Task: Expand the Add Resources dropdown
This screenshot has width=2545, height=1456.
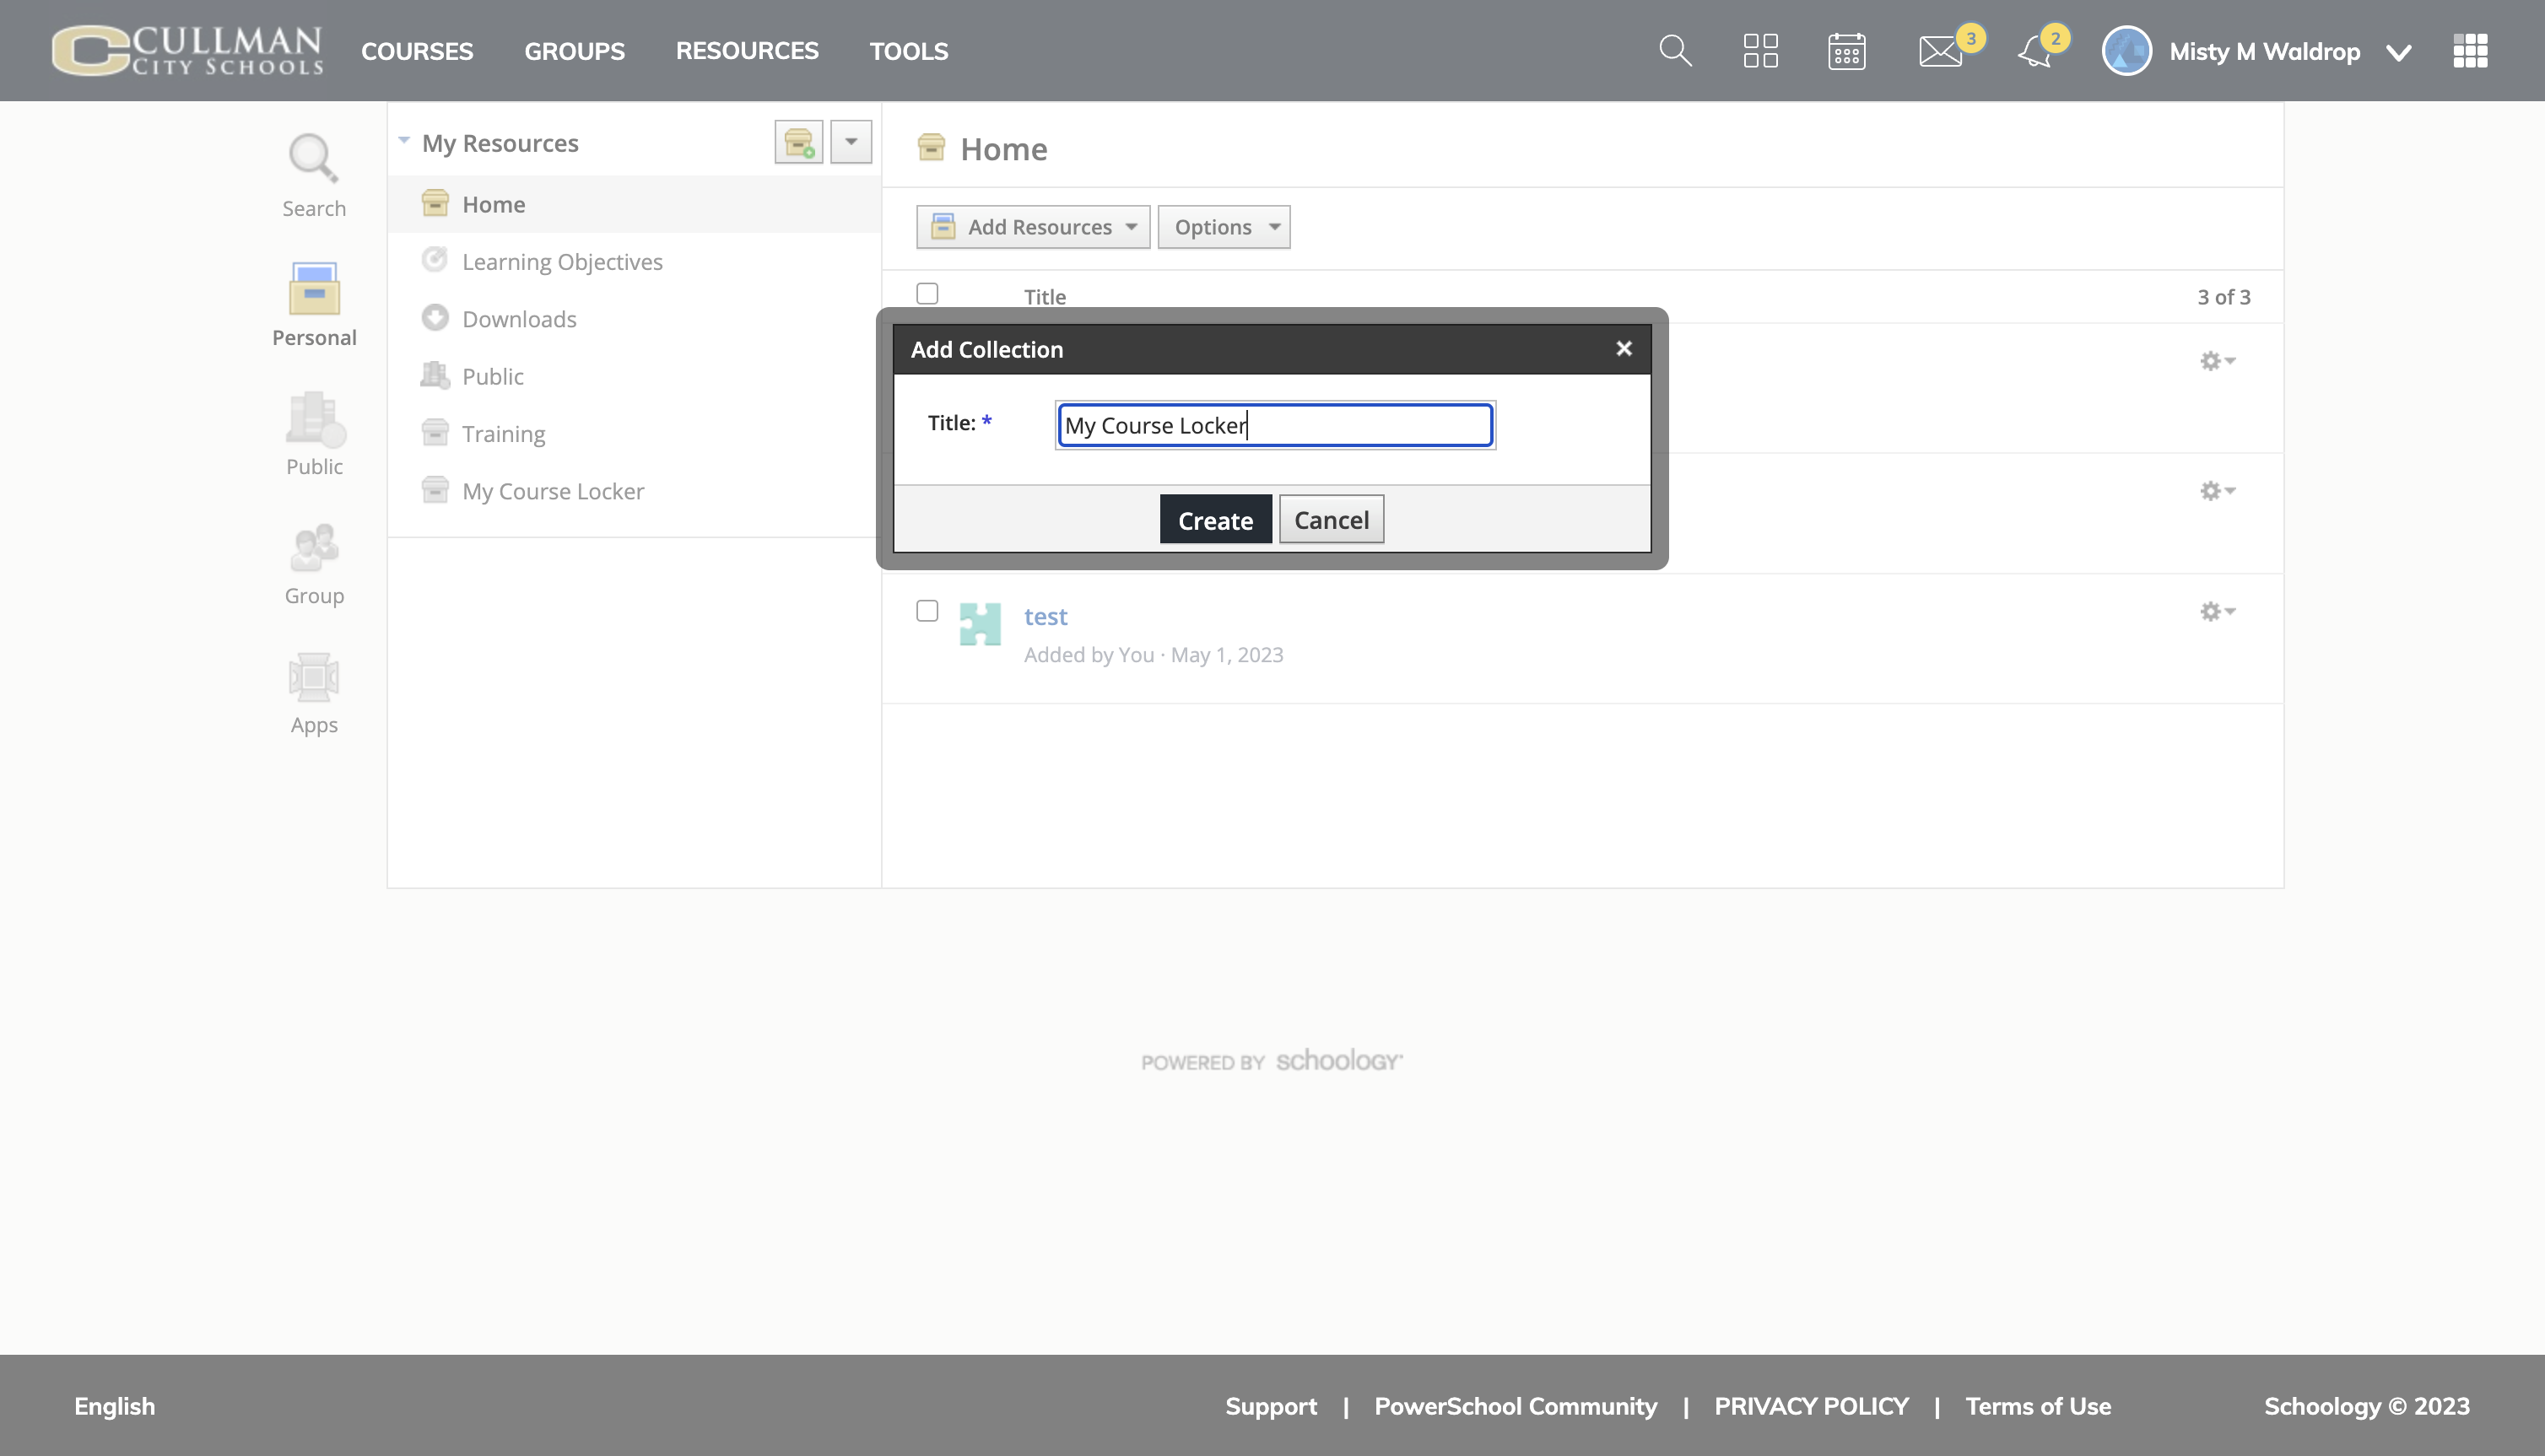Action: tap(1033, 227)
